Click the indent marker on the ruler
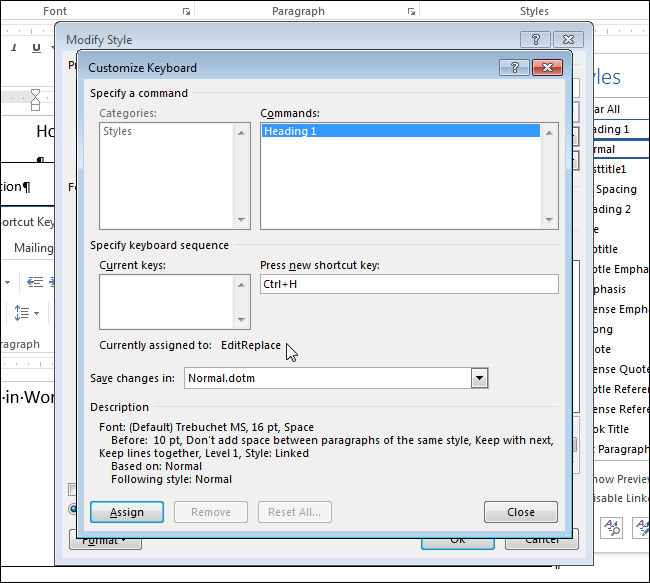Viewport: 650px width, 583px height. point(36,100)
